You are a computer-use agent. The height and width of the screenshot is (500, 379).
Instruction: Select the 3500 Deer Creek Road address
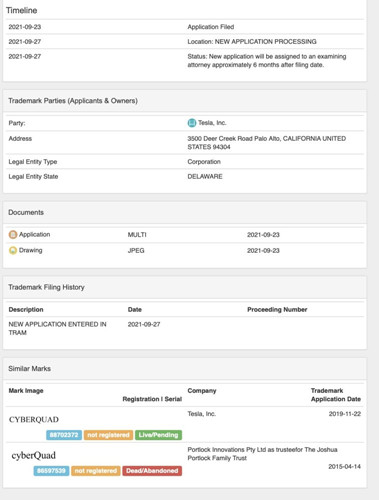tap(267, 143)
